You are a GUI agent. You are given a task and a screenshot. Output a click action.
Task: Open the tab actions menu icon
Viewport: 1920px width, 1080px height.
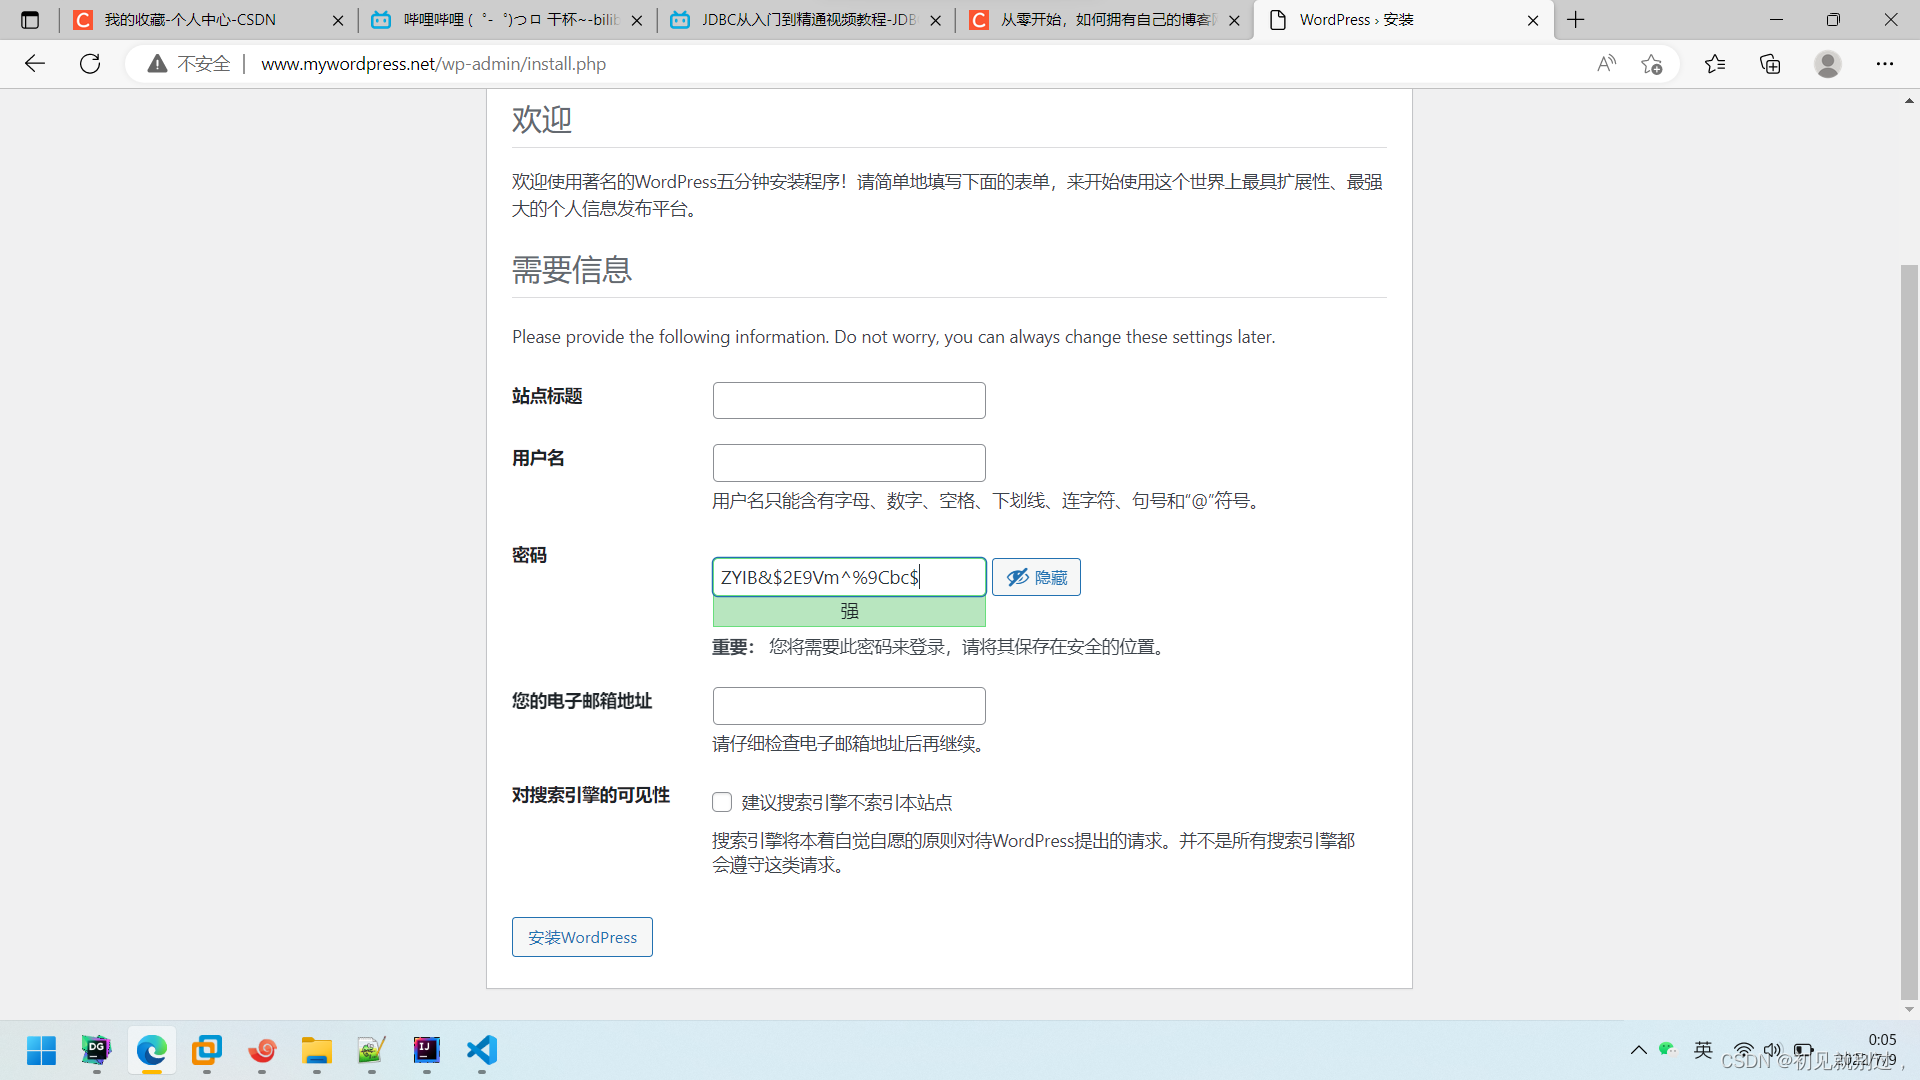(30, 20)
